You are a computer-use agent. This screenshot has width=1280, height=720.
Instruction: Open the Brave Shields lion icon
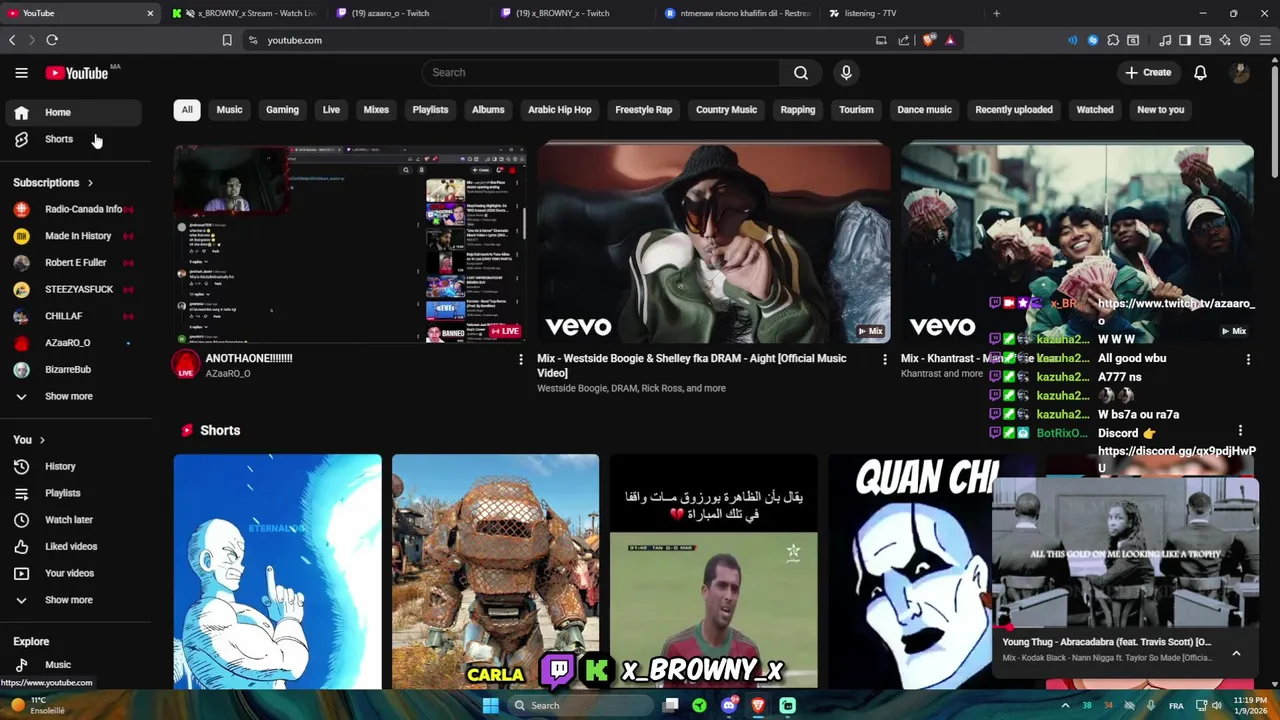(x=929, y=40)
